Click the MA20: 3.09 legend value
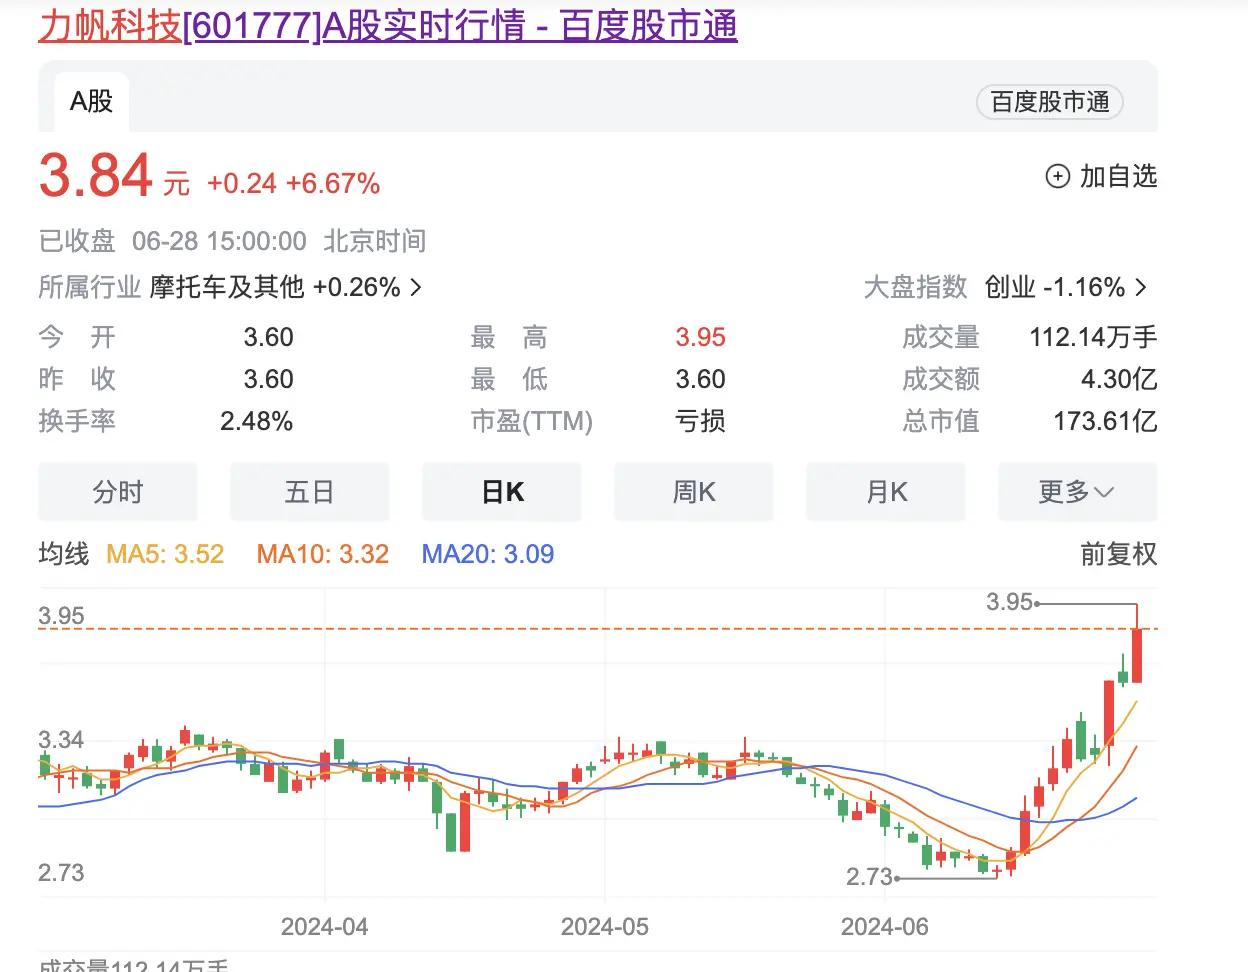The width and height of the screenshot is (1248, 972). 488,554
